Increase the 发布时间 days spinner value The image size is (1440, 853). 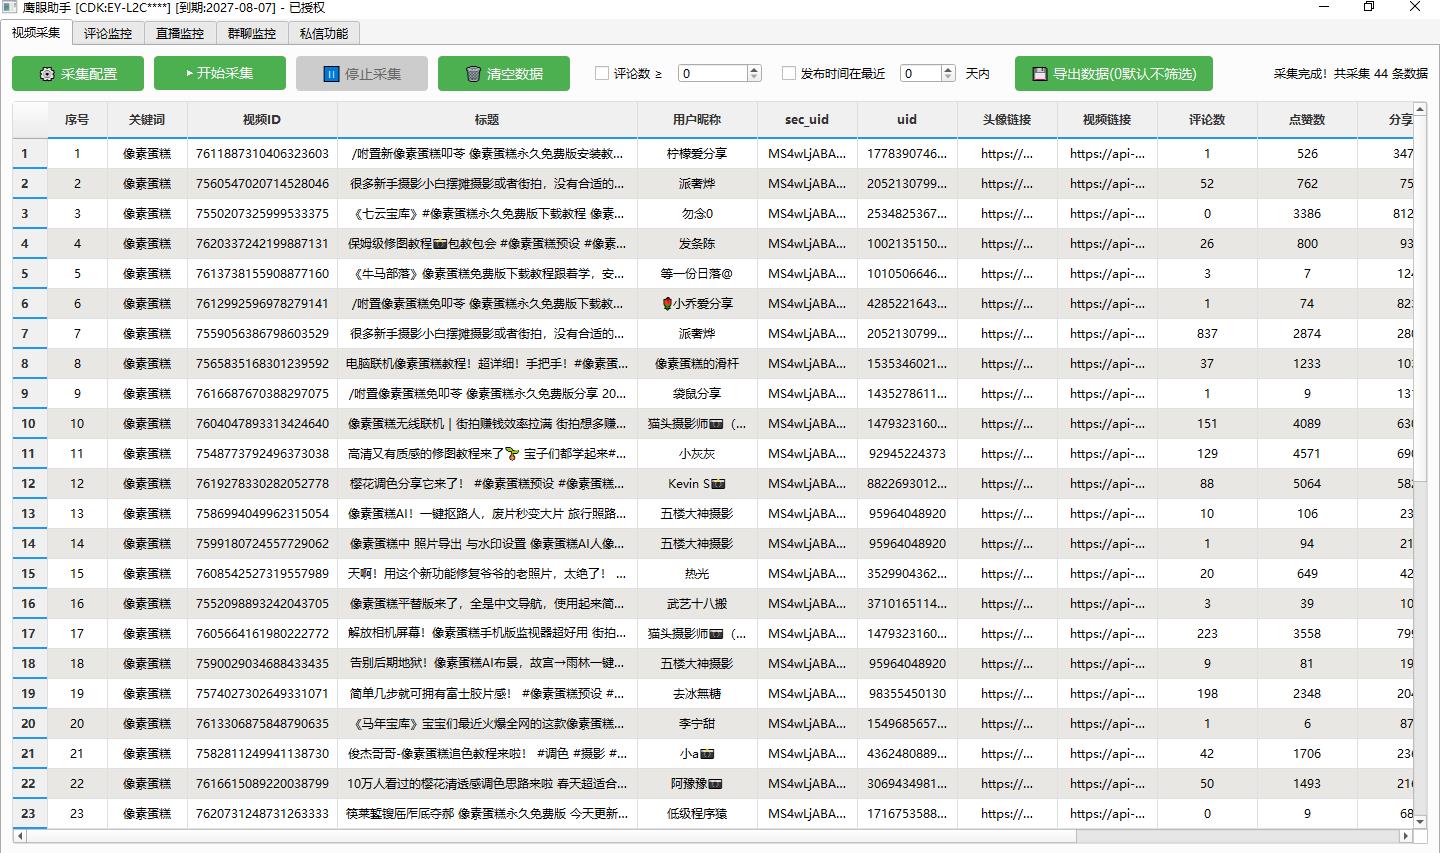point(948,69)
